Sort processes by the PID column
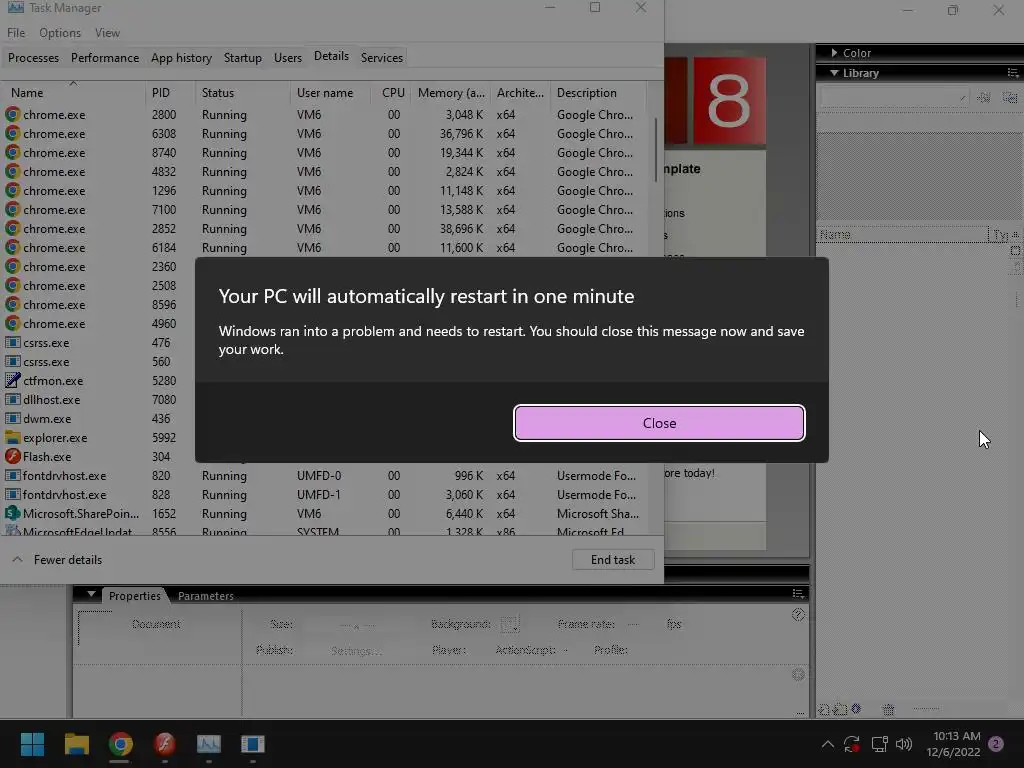 (170, 93)
